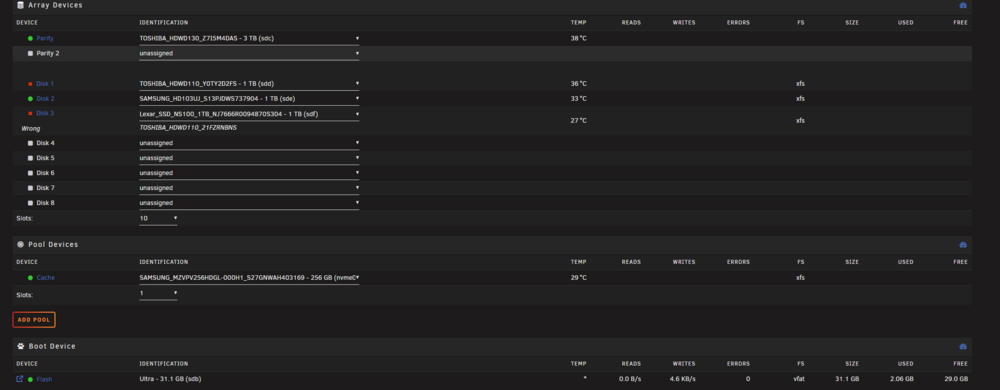Click the Boot Device paw icon
This screenshot has height=390, width=1000.
tap(20, 347)
